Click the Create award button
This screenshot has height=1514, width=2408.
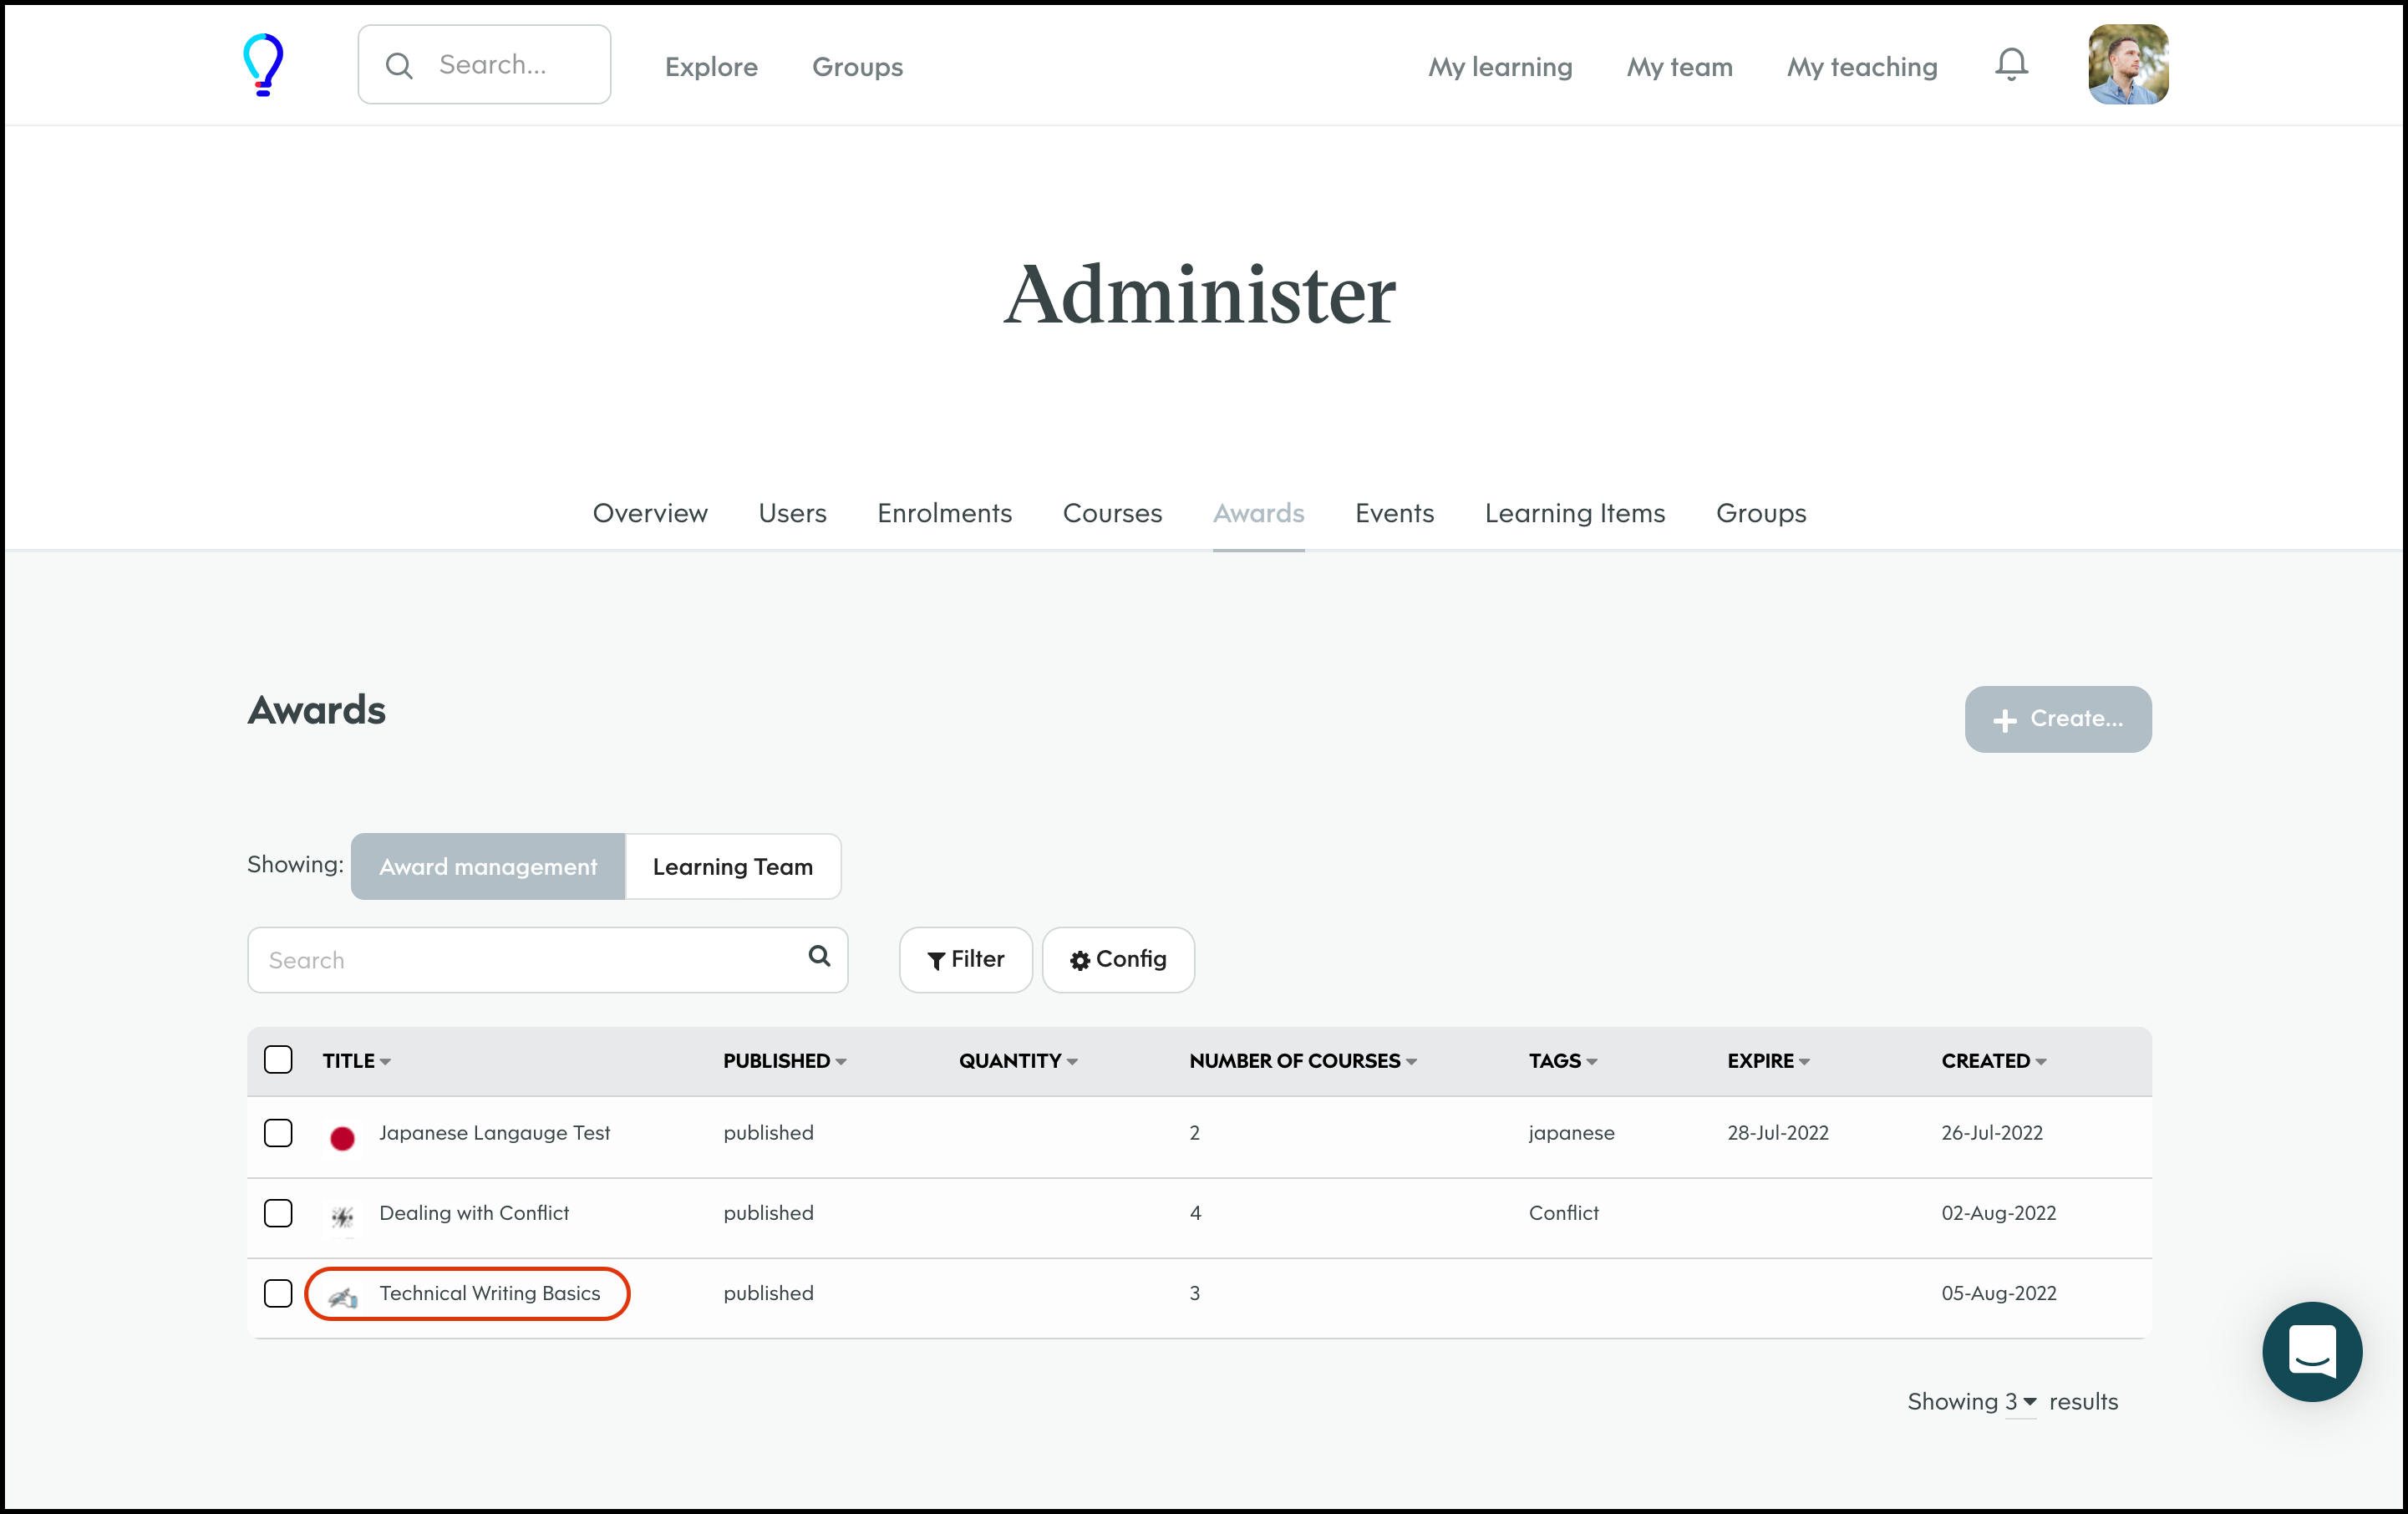pos(2057,719)
